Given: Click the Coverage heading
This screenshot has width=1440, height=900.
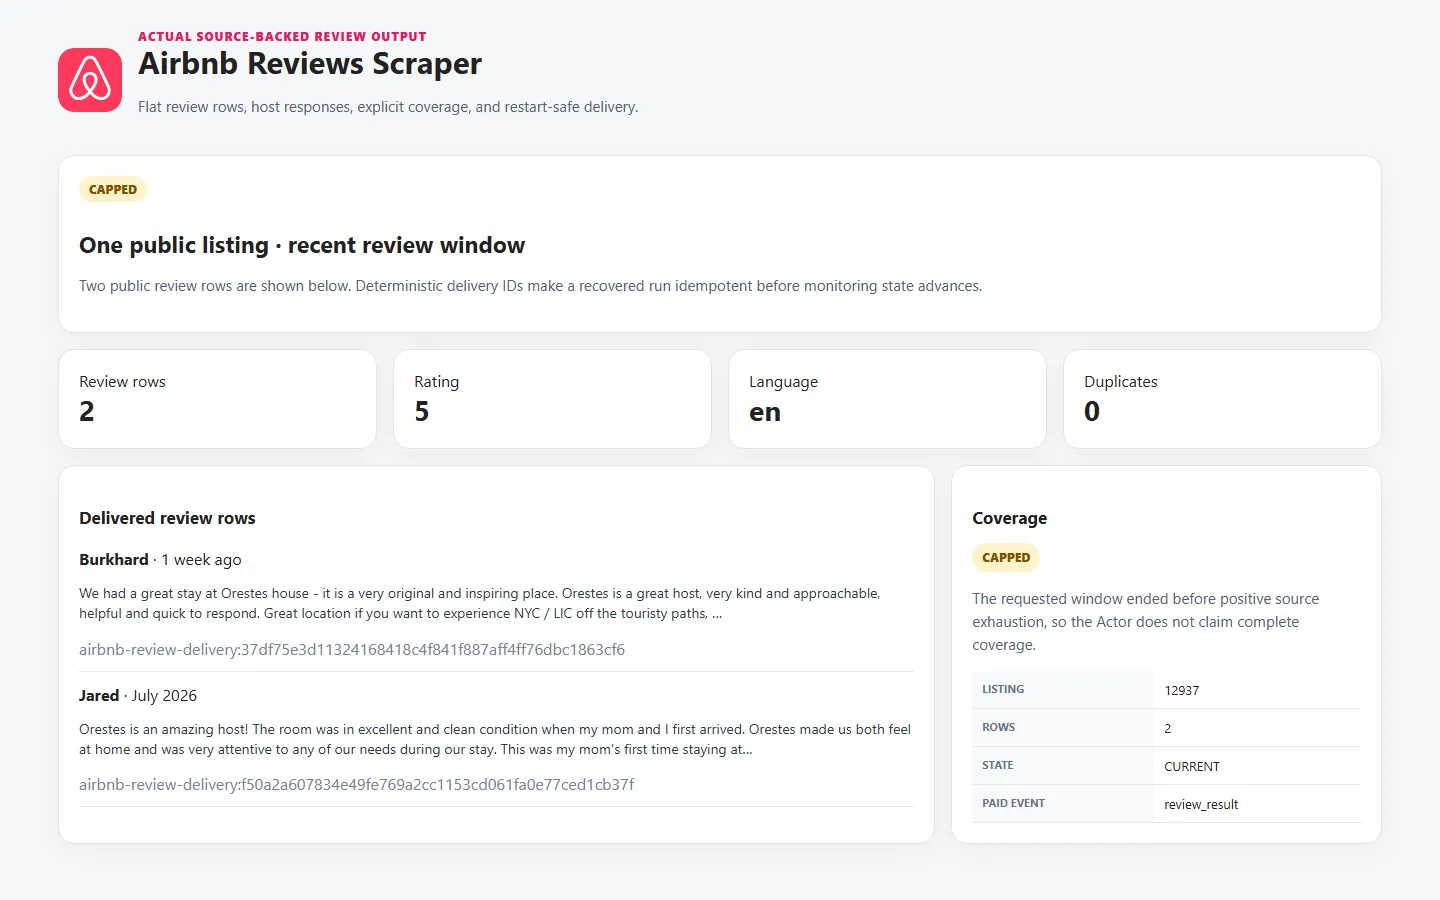Looking at the screenshot, I should (x=1009, y=518).
